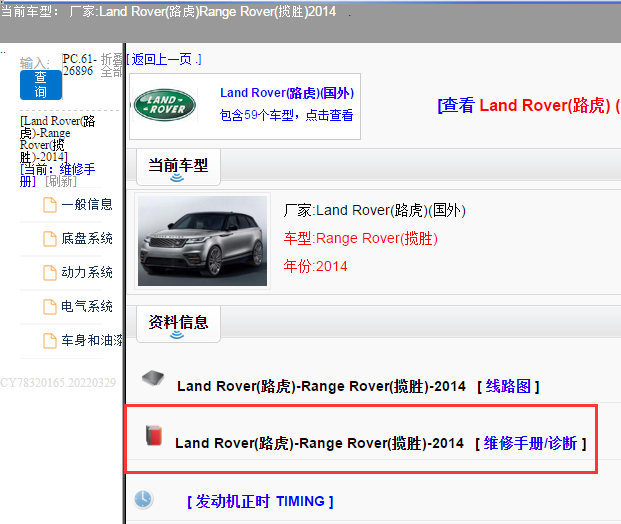621x524 pixels.
Task: Click the 厂家:Land Rover(路虎)(国外) text
Action: pos(374,210)
